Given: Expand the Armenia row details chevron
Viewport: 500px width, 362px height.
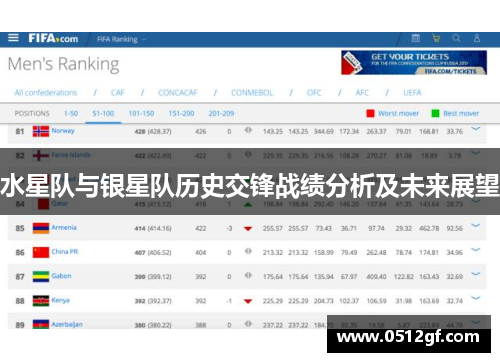Looking at the screenshot, I should coord(476,226).
